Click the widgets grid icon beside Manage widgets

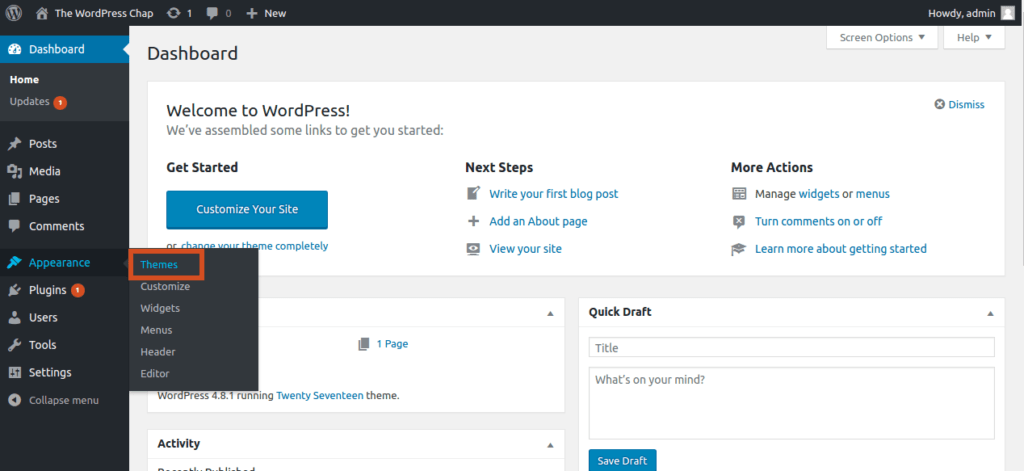pos(739,193)
